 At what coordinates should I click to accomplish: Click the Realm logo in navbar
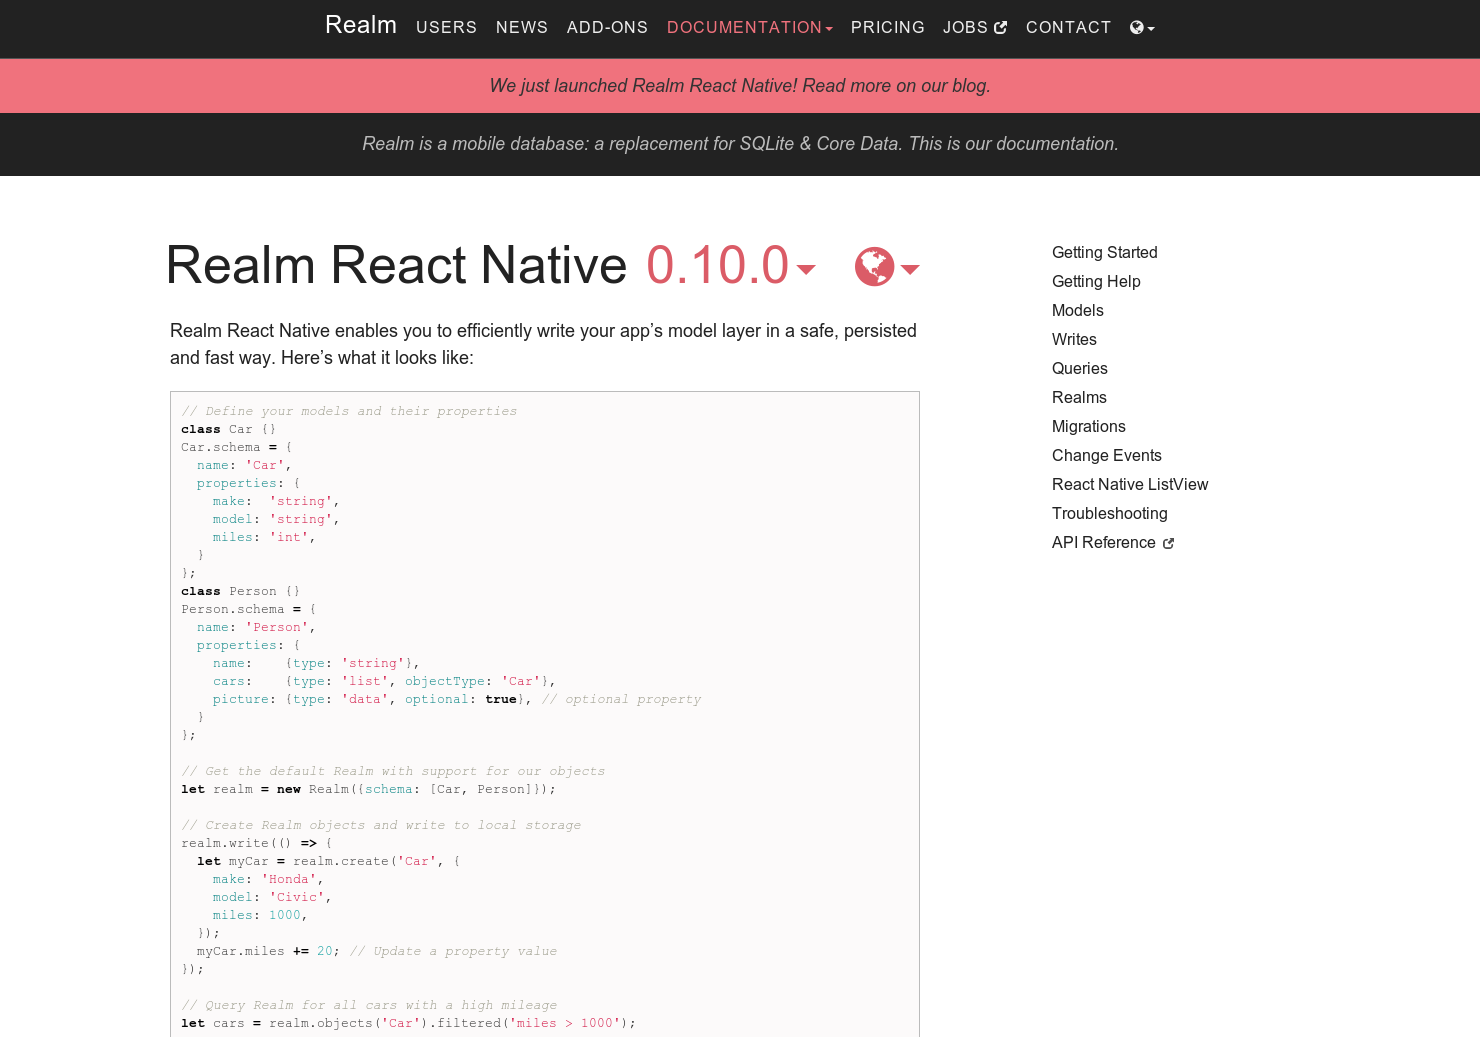(x=361, y=25)
